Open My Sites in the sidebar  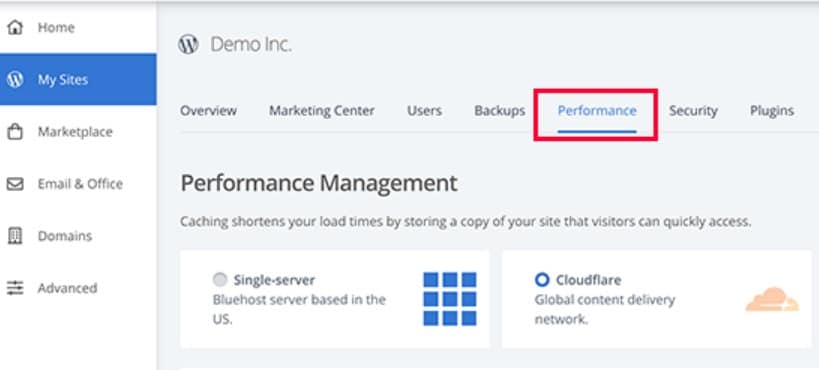(78, 79)
